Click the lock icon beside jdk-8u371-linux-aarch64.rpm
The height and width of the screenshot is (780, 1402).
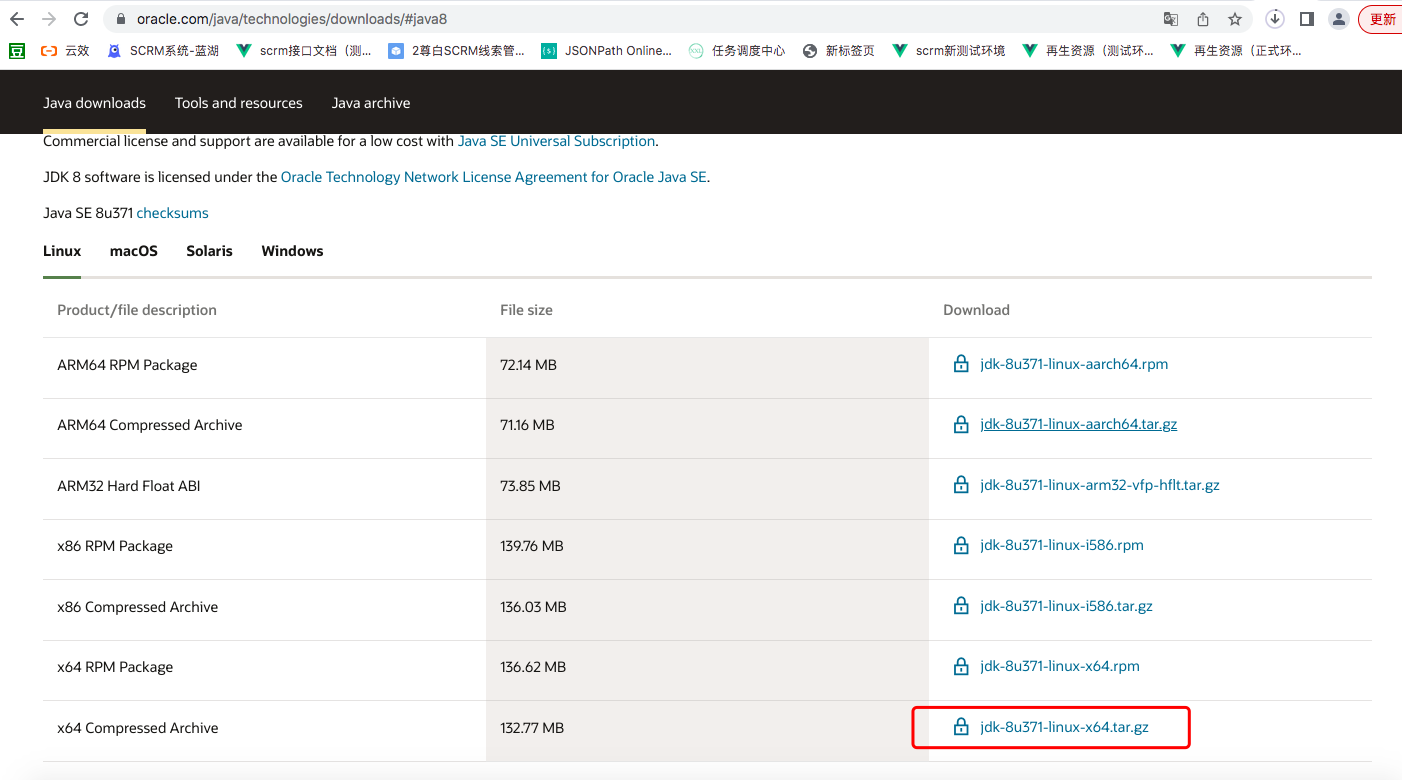(x=961, y=364)
